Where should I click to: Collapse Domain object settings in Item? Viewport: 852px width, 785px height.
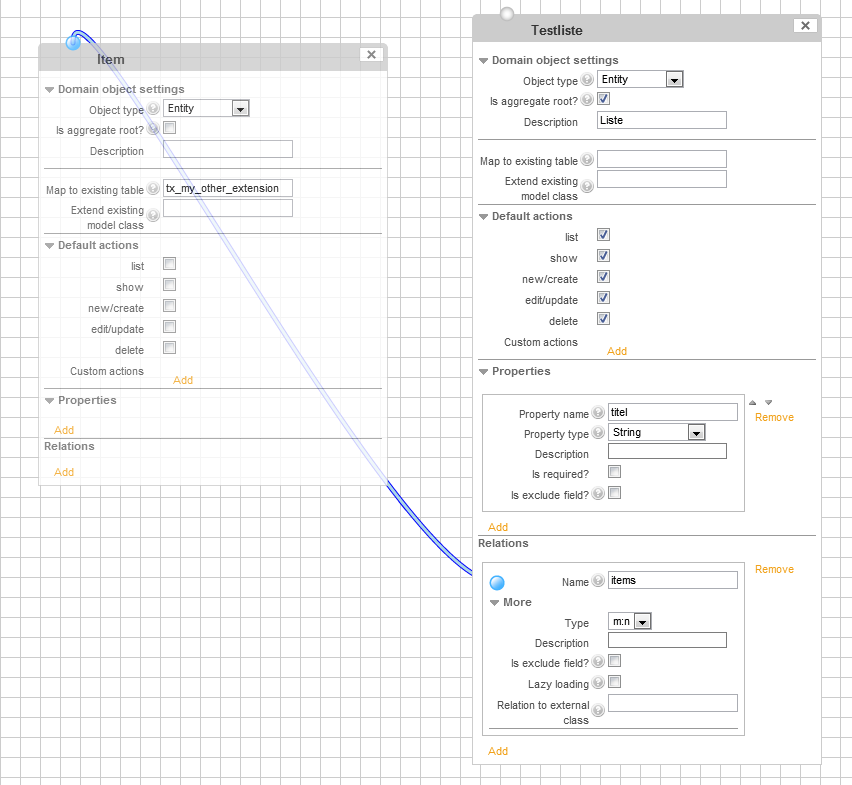point(49,90)
